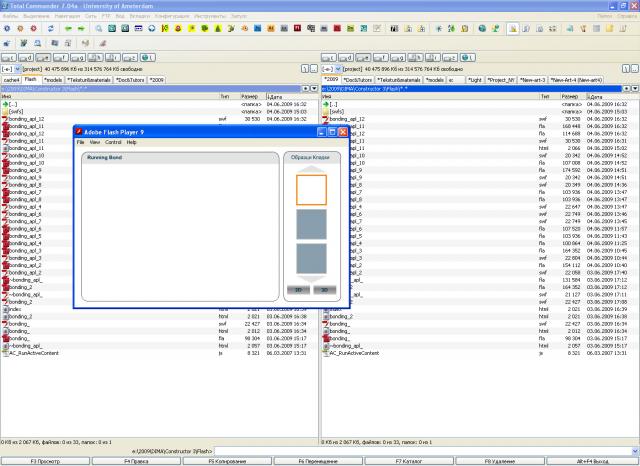Image resolution: width=640 pixels, height=466 pixels.
Task: Open left panel favorites star button
Action: (x=306, y=89)
